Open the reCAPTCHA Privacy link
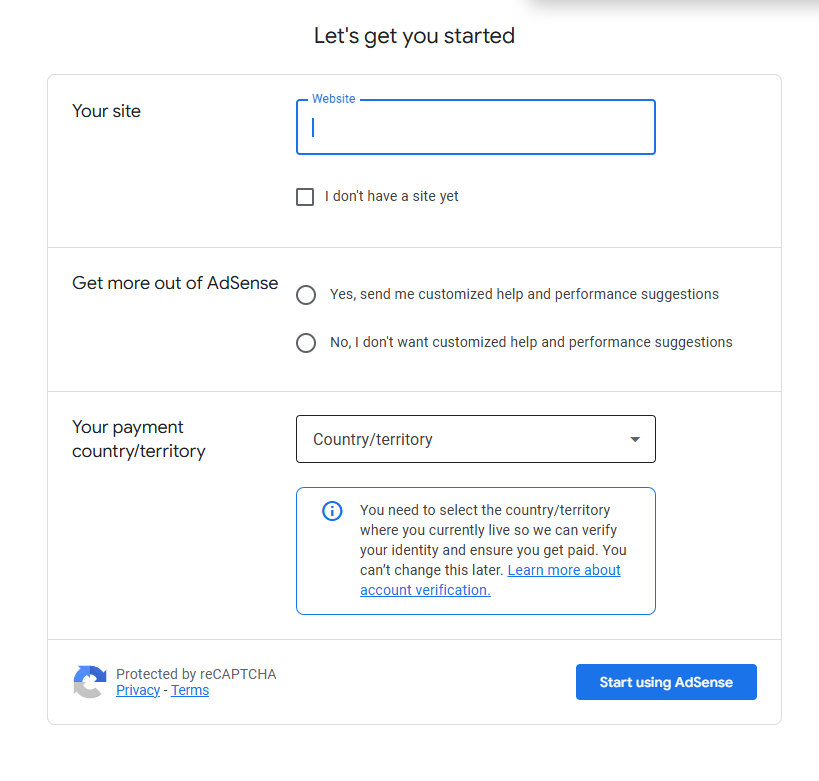The width and height of the screenshot is (819, 781). (x=138, y=690)
